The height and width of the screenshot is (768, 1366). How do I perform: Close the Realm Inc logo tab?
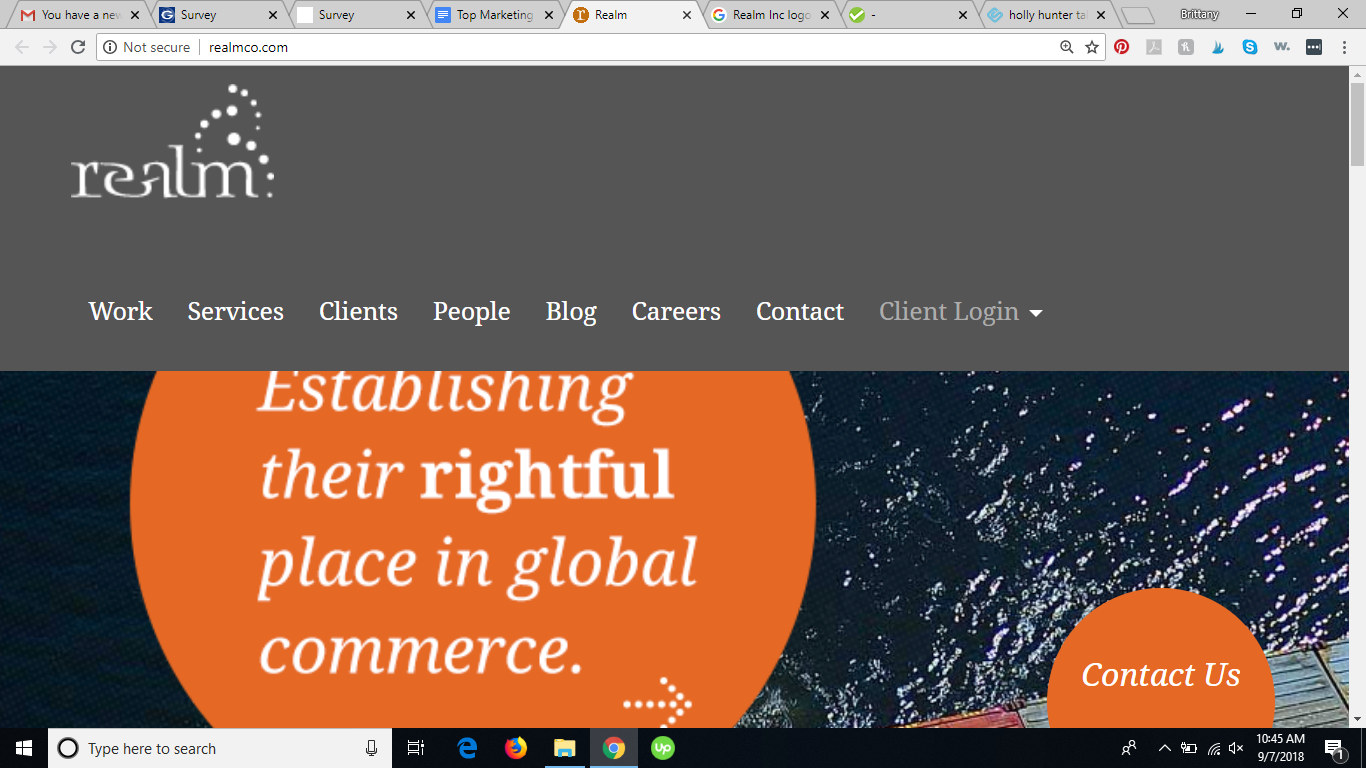point(825,15)
